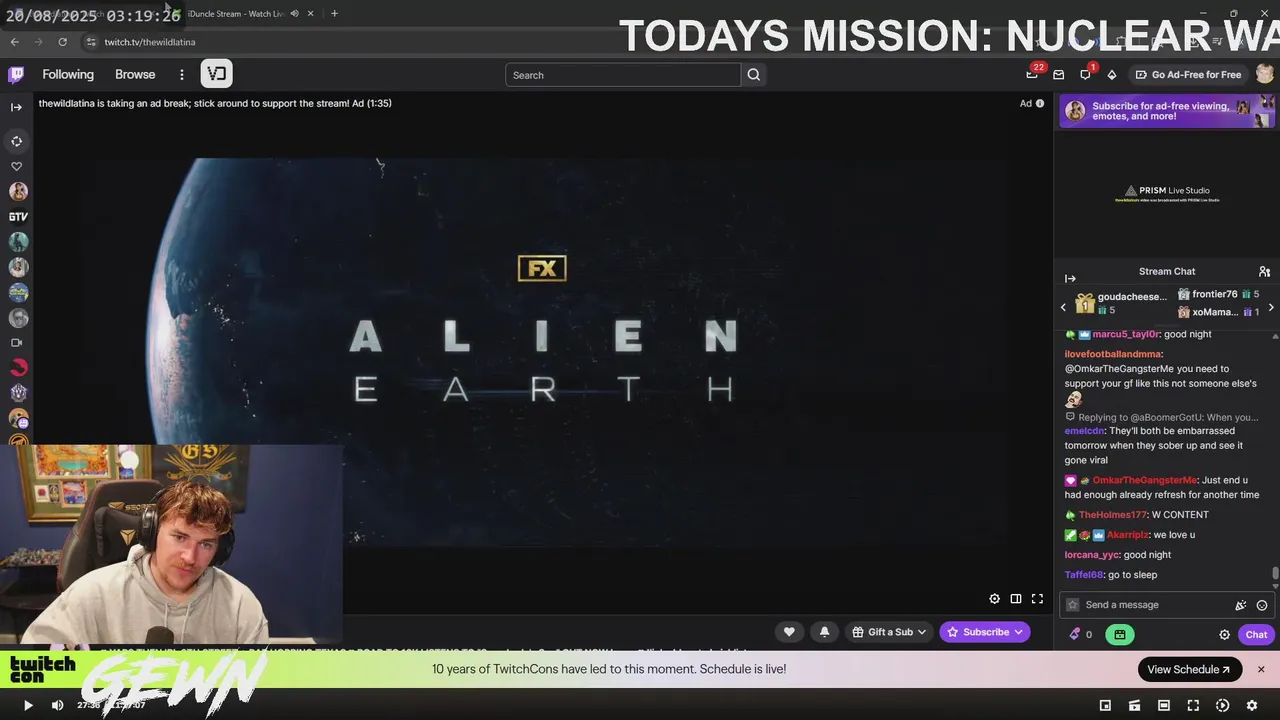This screenshot has height=720, width=1280.
Task: Open the camera-shaped sidebar icon
Action: (x=16, y=342)
